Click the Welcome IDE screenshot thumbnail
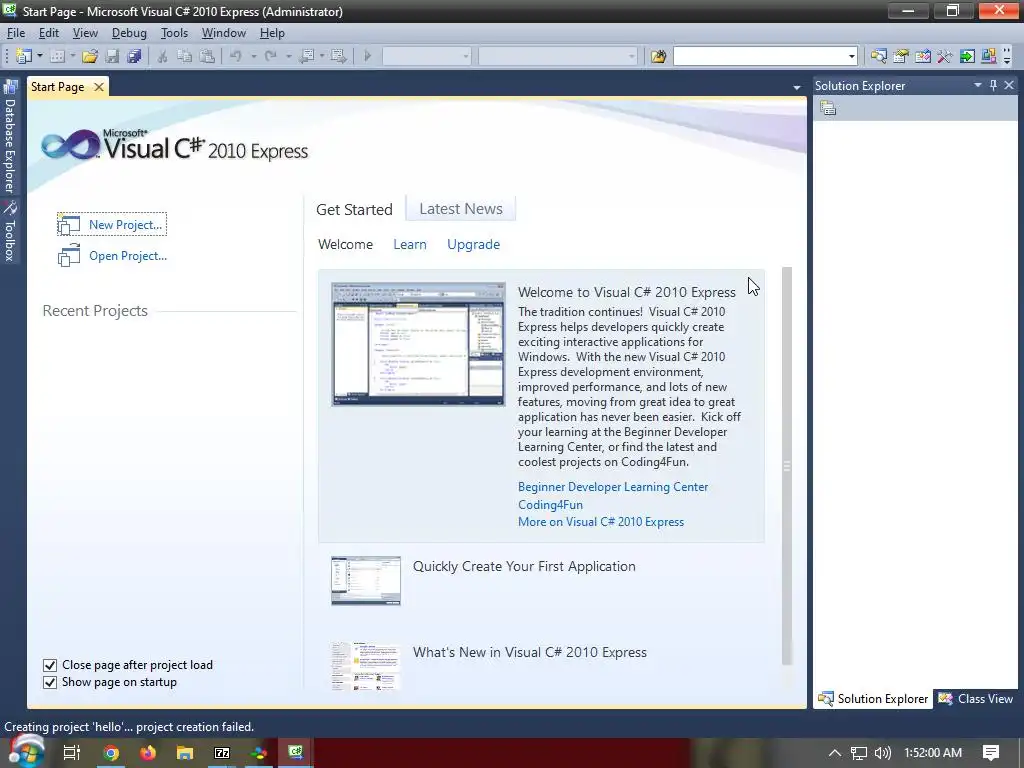This screenshot has width=1024, height=768. click(x=418, y=344)
